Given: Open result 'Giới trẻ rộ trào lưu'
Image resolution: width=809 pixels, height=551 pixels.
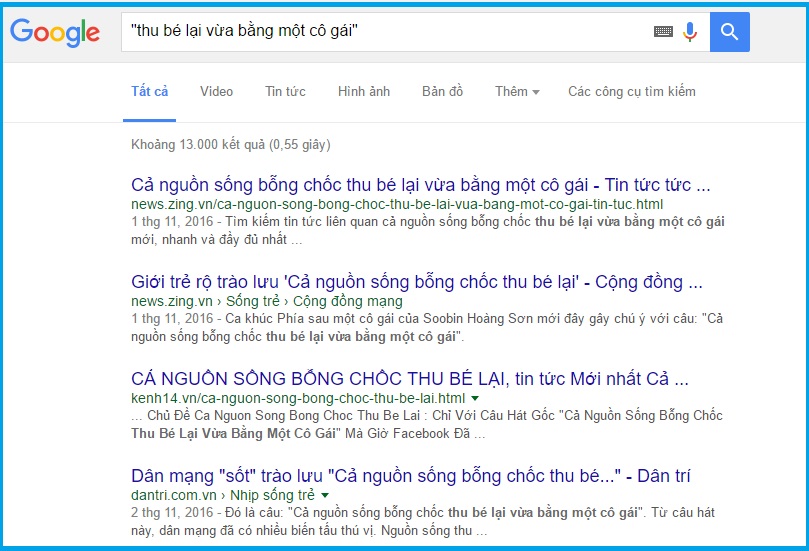Looking at the screenshot, I should [416, 282].
